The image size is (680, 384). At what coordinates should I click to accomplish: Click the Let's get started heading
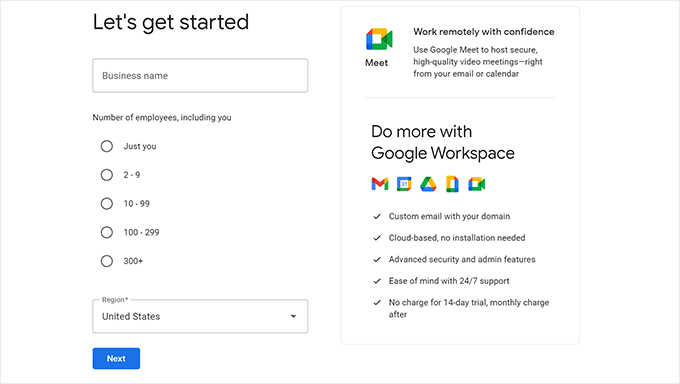[x=171, y=22]
